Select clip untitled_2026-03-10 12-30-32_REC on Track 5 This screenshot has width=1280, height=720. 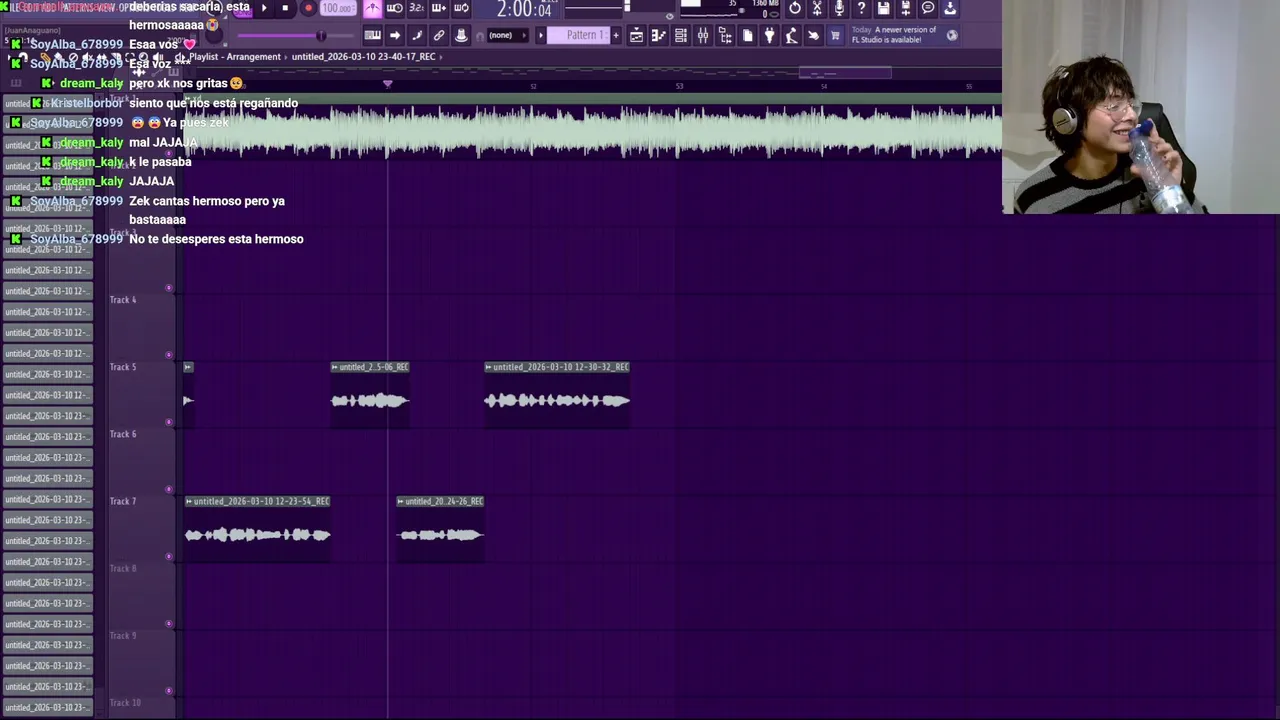point(557,395)
